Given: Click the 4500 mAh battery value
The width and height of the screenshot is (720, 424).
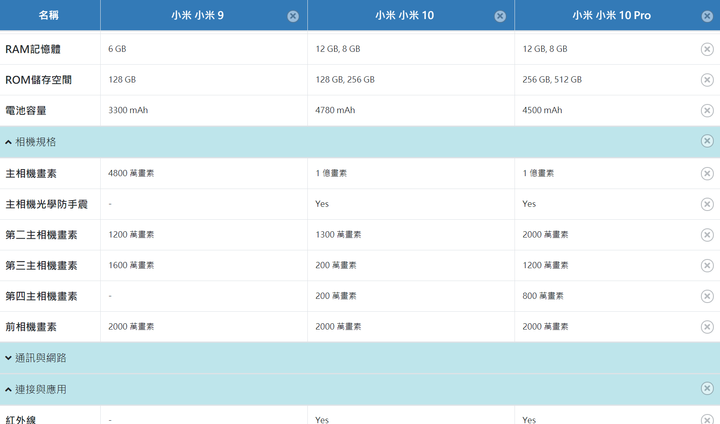Looking at the screenshot, I should coord(542,110).
